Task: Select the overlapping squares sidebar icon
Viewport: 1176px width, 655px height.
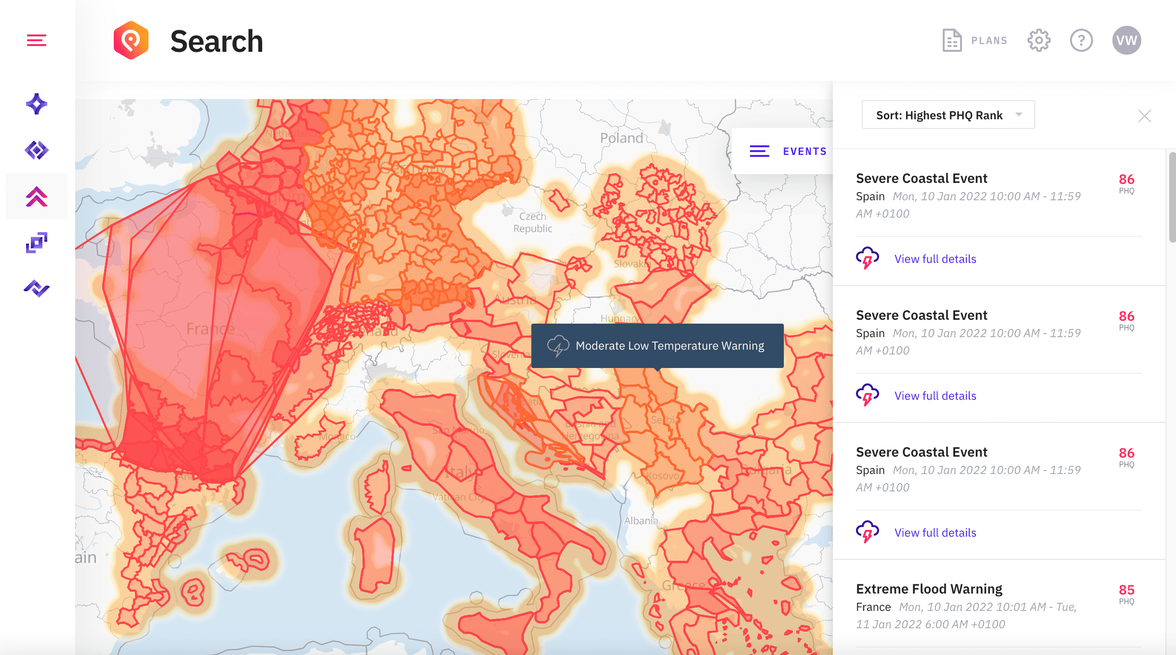Action: (36, 242)
